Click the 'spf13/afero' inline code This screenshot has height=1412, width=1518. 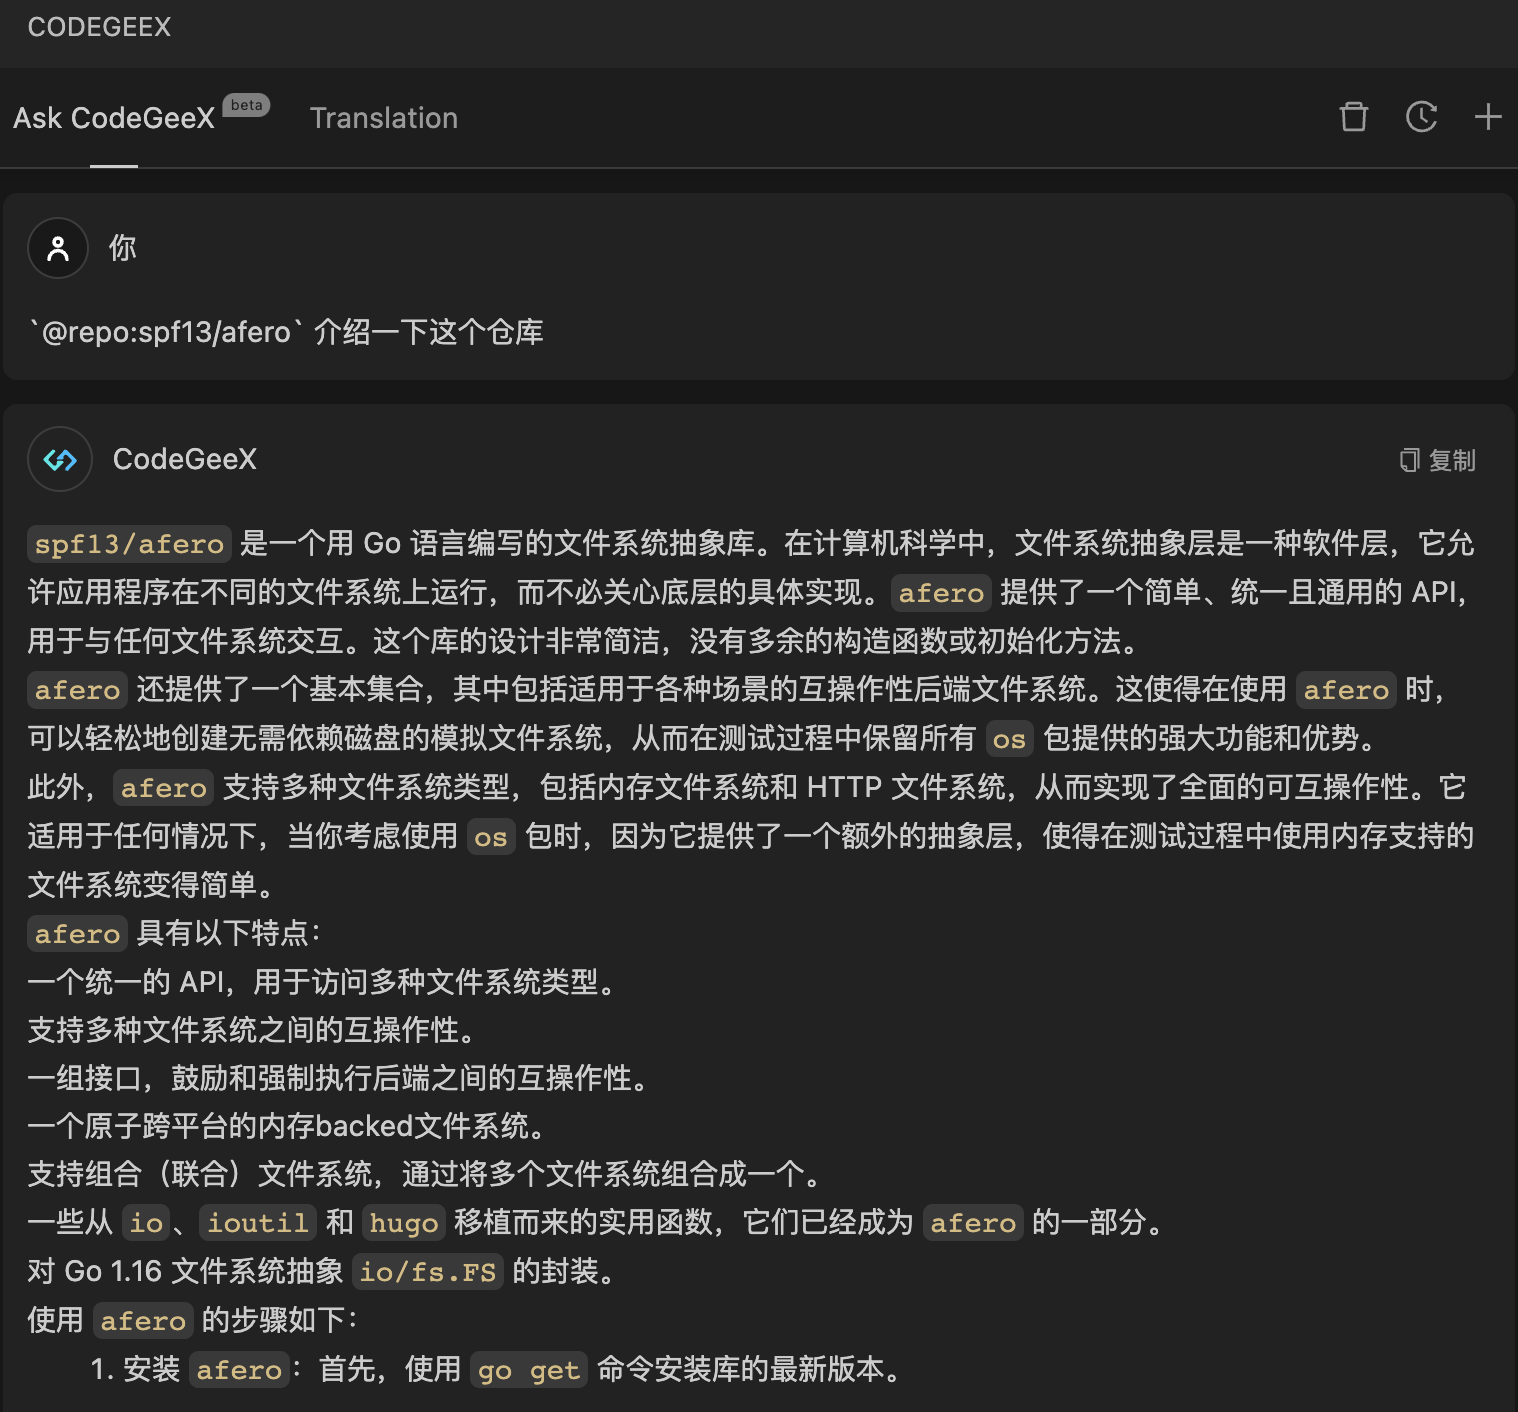point(129,544)
